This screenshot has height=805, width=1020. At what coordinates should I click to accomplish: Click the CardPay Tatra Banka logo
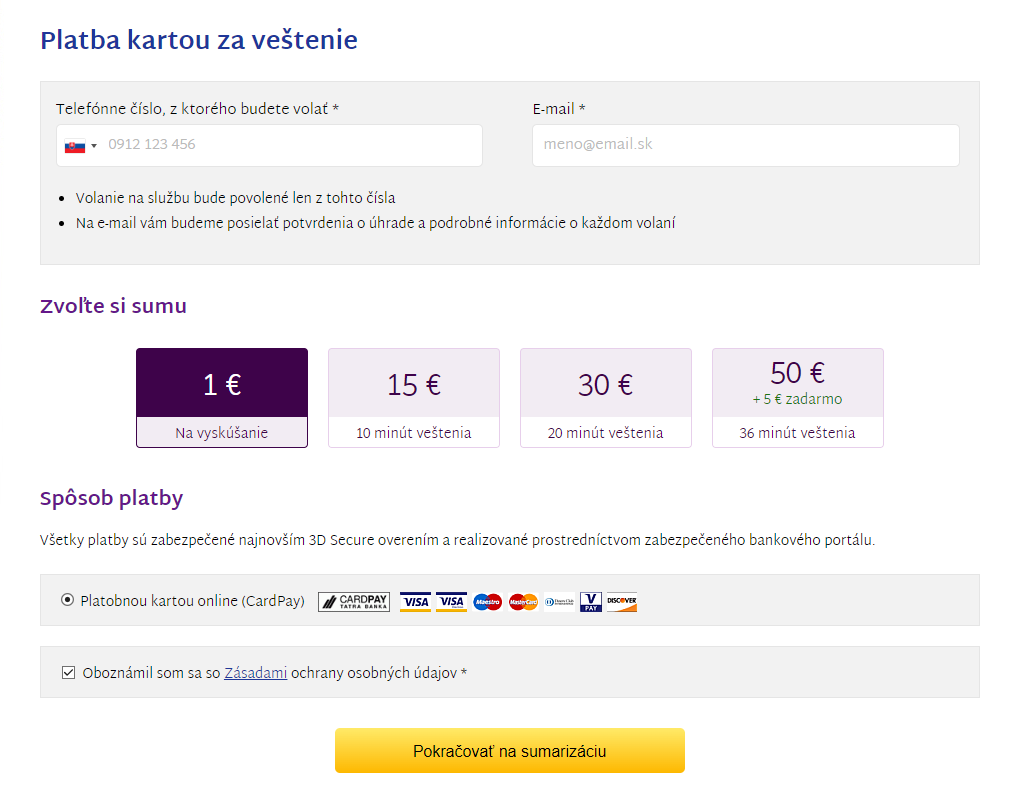point(354,601)
